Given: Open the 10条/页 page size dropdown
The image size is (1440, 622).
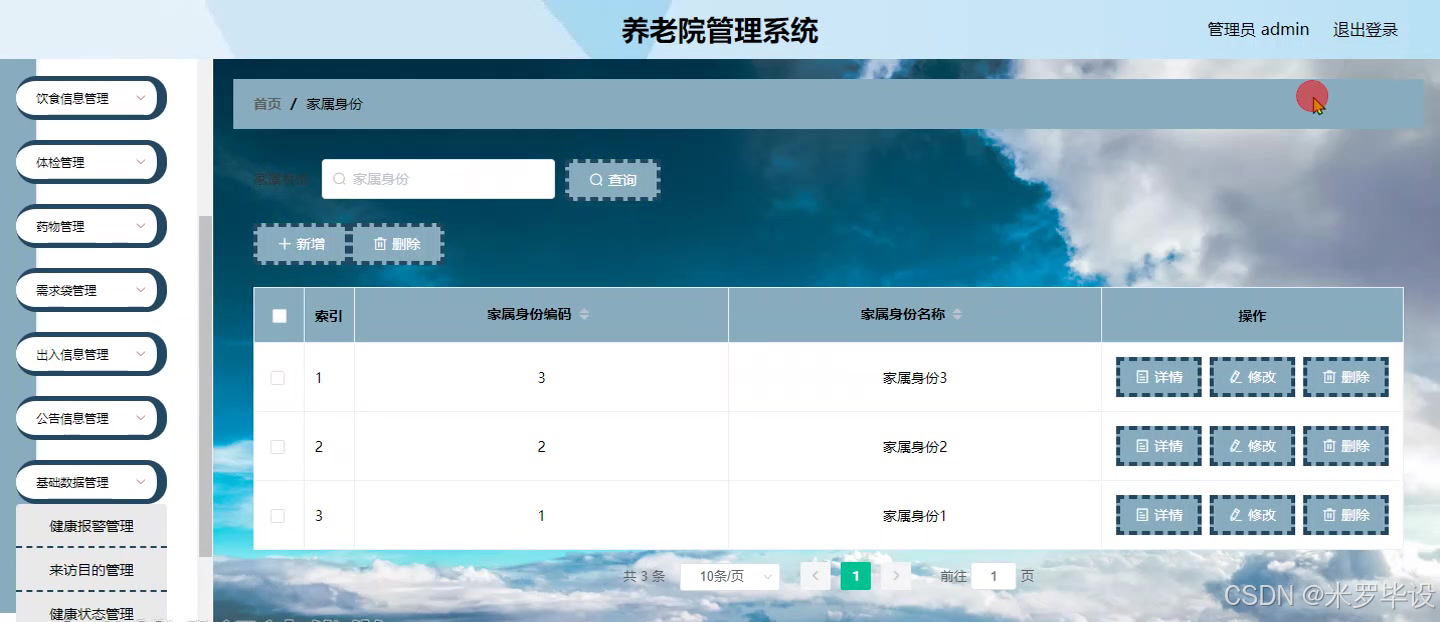Looking at the screenshot, I should [730, 576].
